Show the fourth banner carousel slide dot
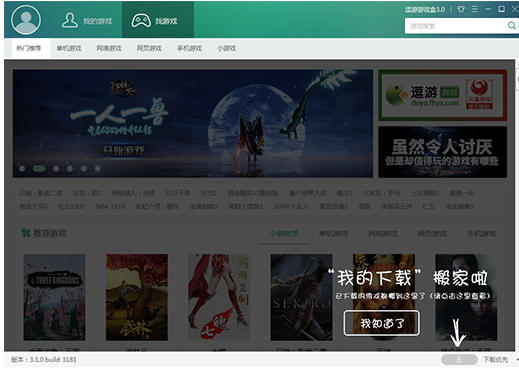519x369 pixels. 70,169
